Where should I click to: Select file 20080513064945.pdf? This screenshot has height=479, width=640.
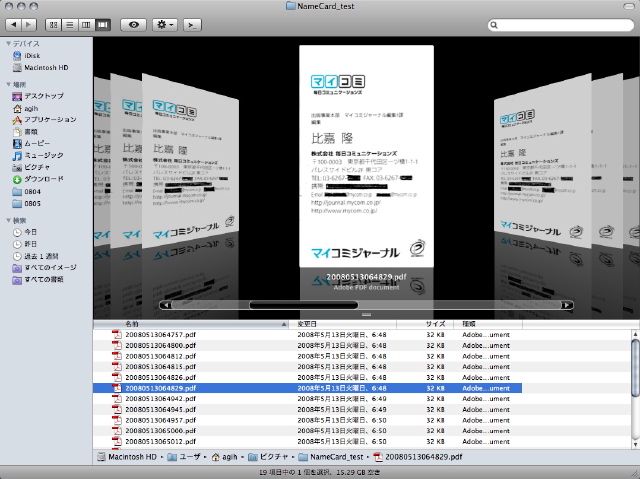pos(307,409)
